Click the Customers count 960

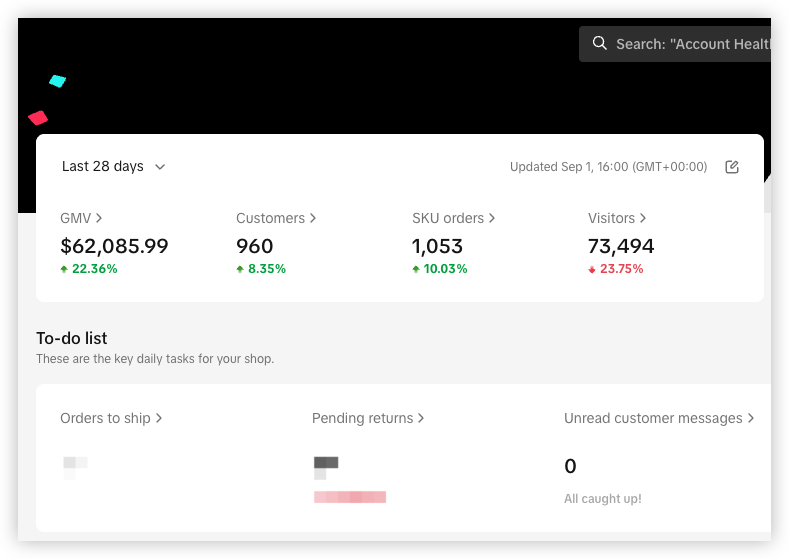(254, 246)
